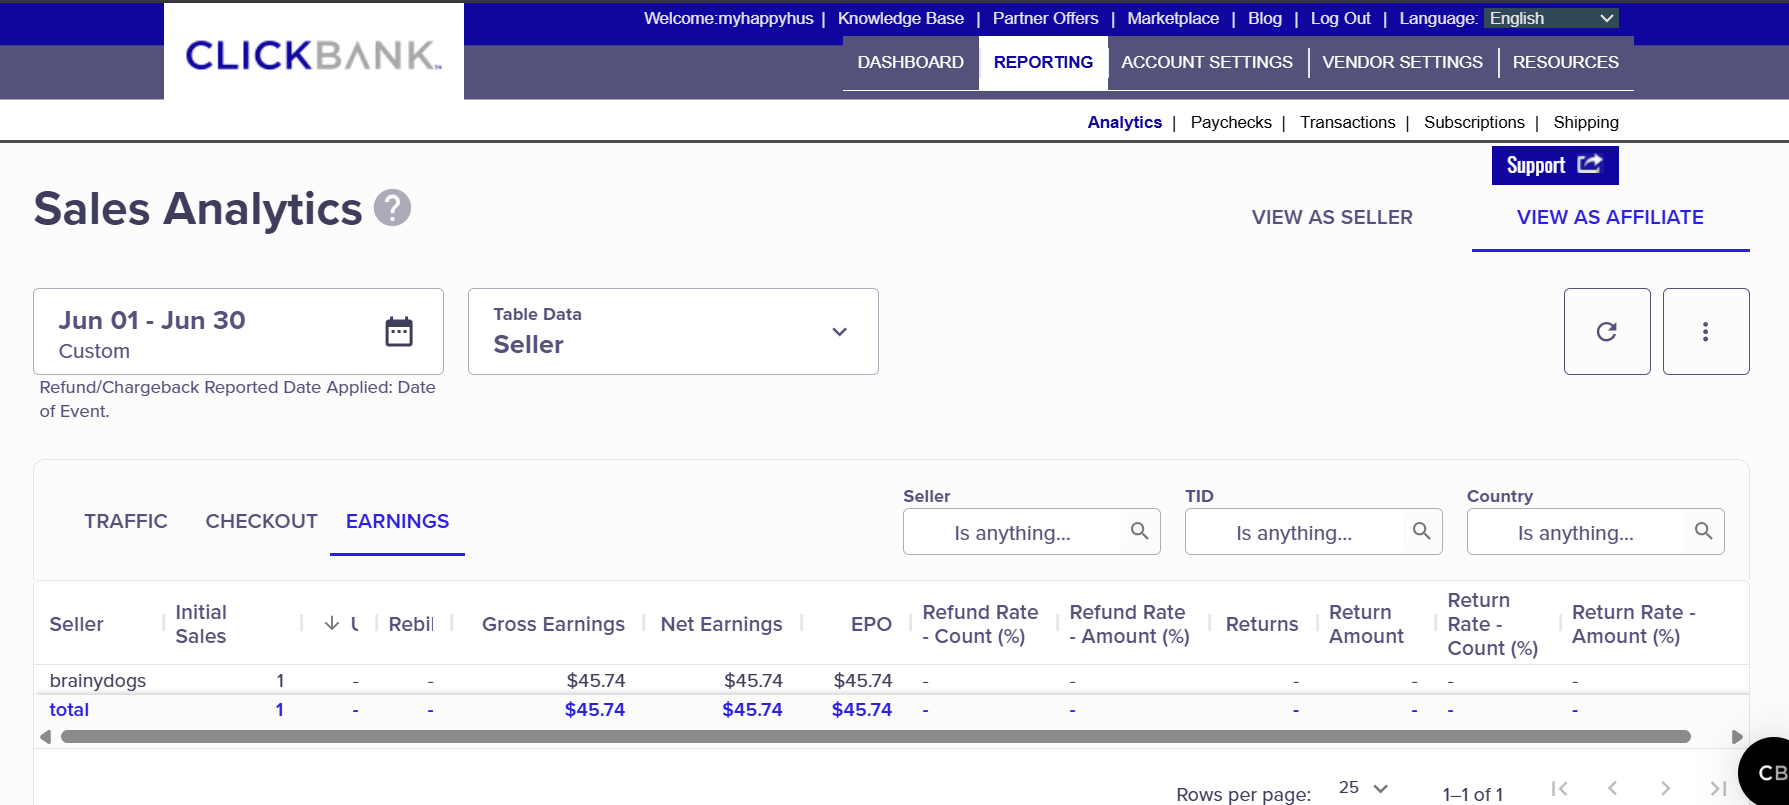Image resolution: width=1789 pixels, height=805 pixels.
Task: Sort by EPO column header
Action: pyautogui.click(x=871, y=624)
